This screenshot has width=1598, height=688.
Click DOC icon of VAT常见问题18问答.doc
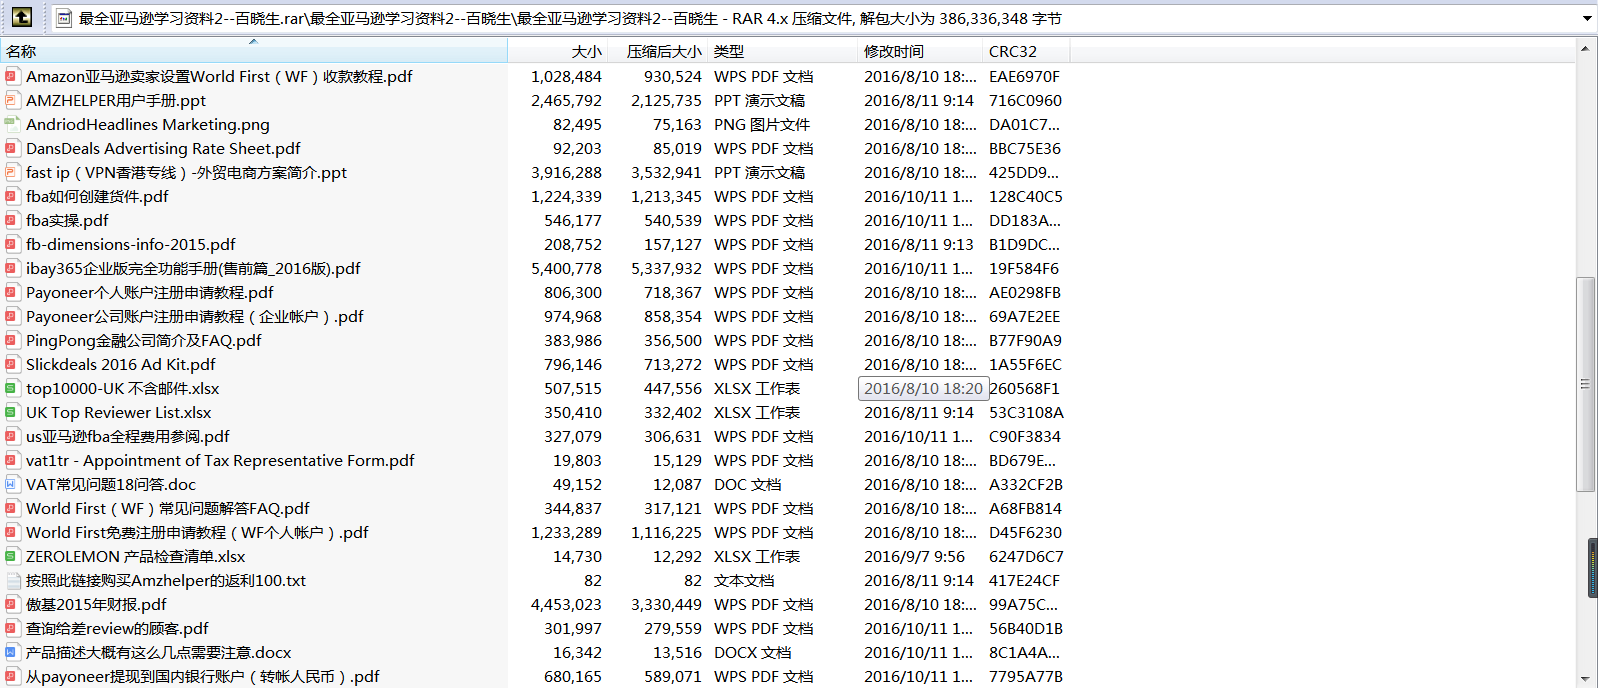point(12,485)
